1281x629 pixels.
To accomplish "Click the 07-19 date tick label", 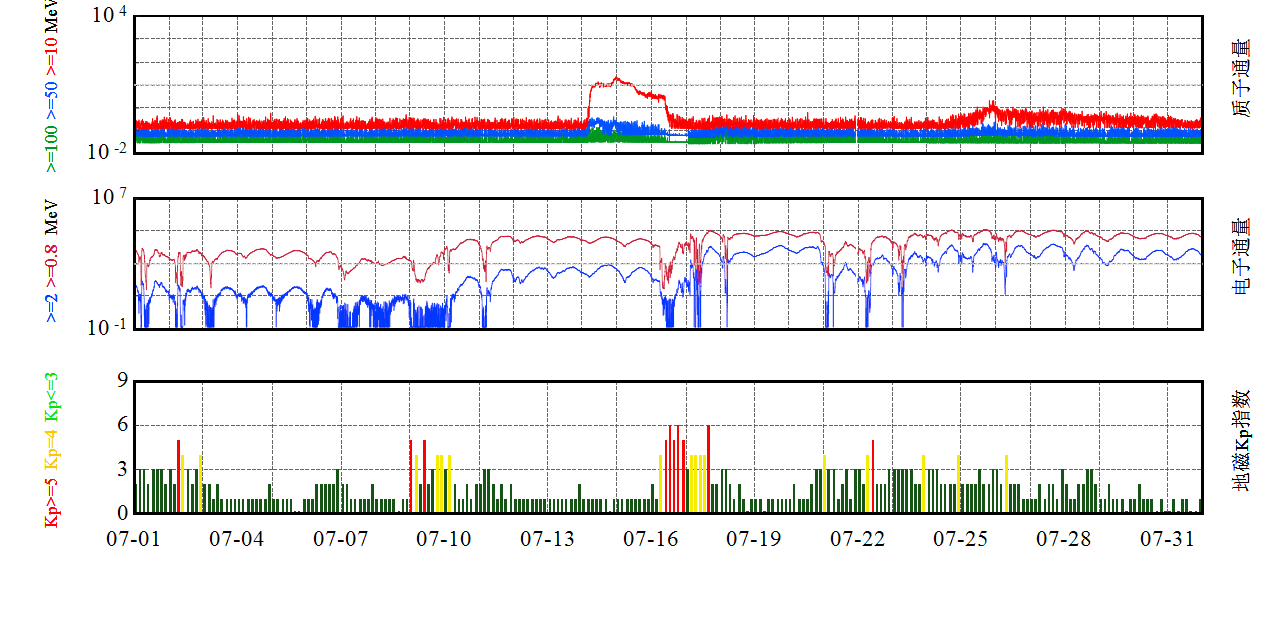I will click(x=754, y=539).
